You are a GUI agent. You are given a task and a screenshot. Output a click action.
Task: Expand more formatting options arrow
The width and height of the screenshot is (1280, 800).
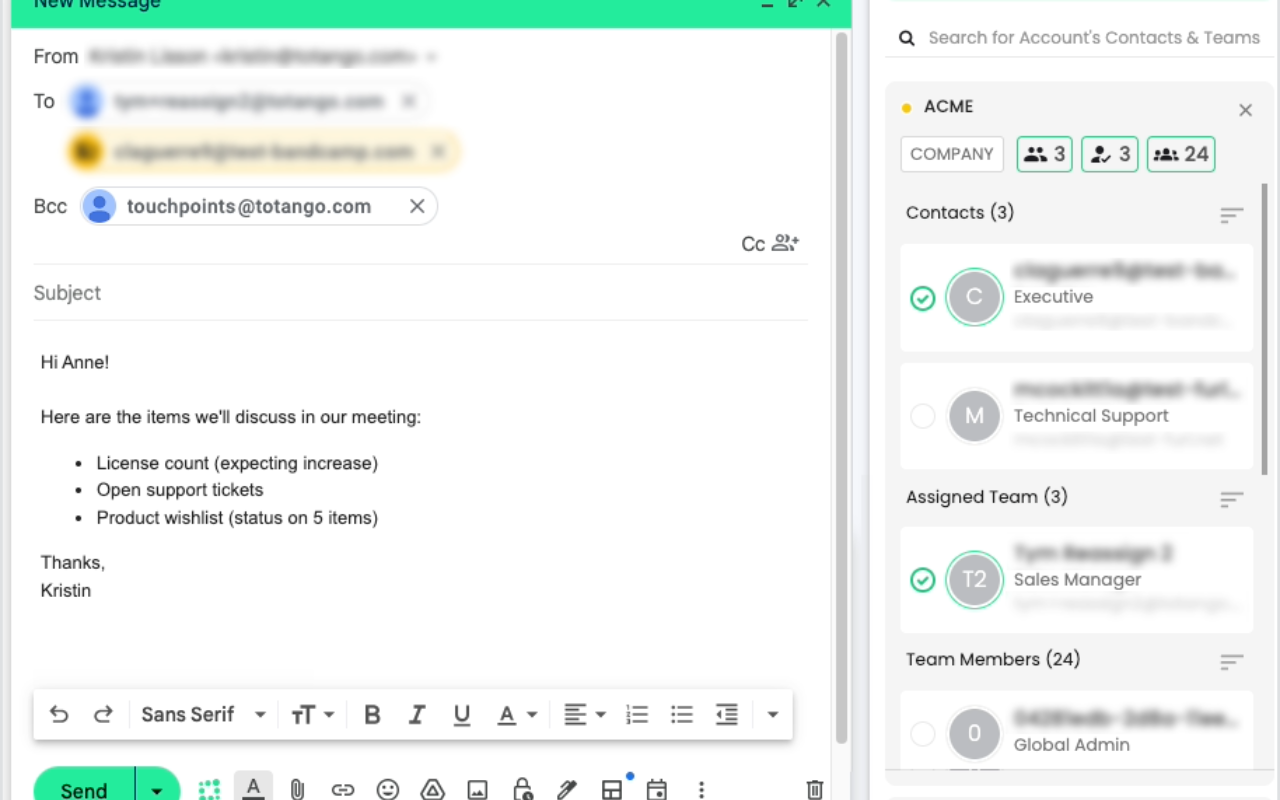[772, 714]
